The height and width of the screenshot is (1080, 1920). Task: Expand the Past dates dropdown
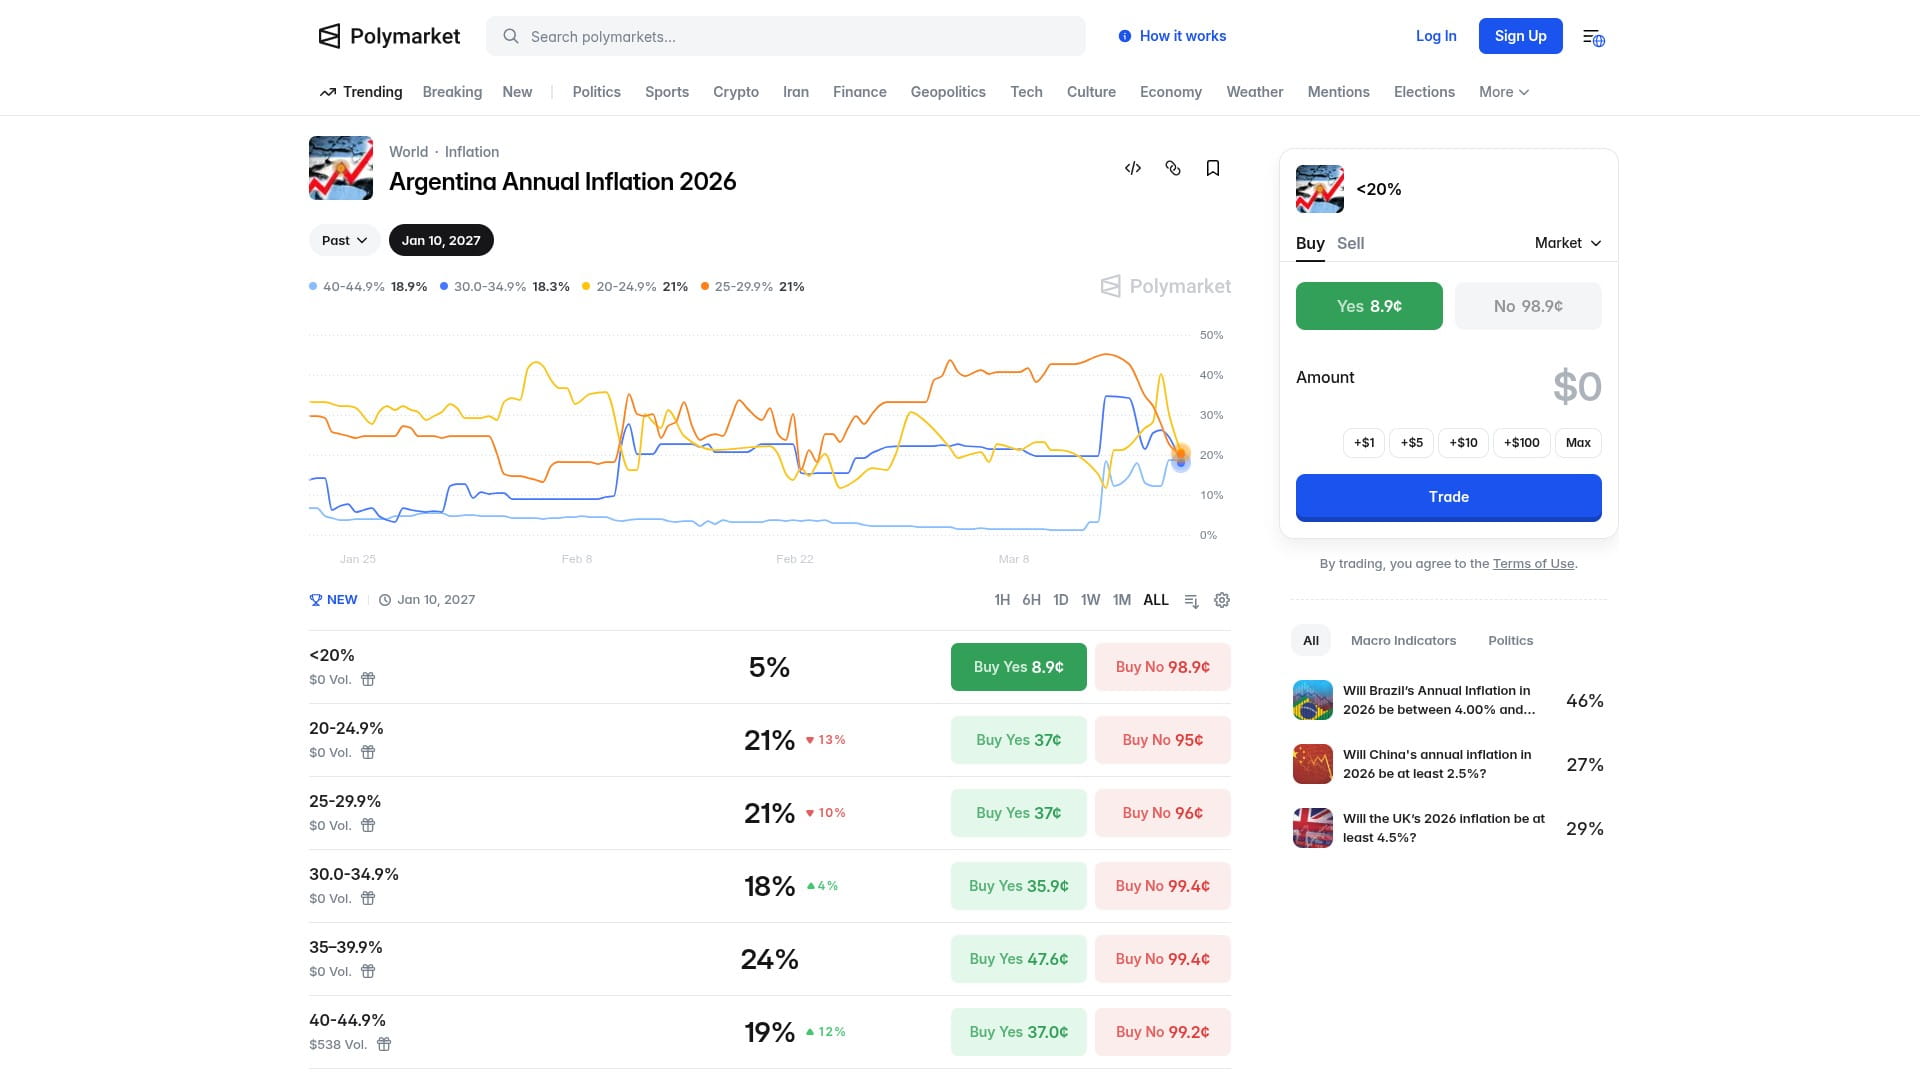pyautogui.click(x=344, y=240)
